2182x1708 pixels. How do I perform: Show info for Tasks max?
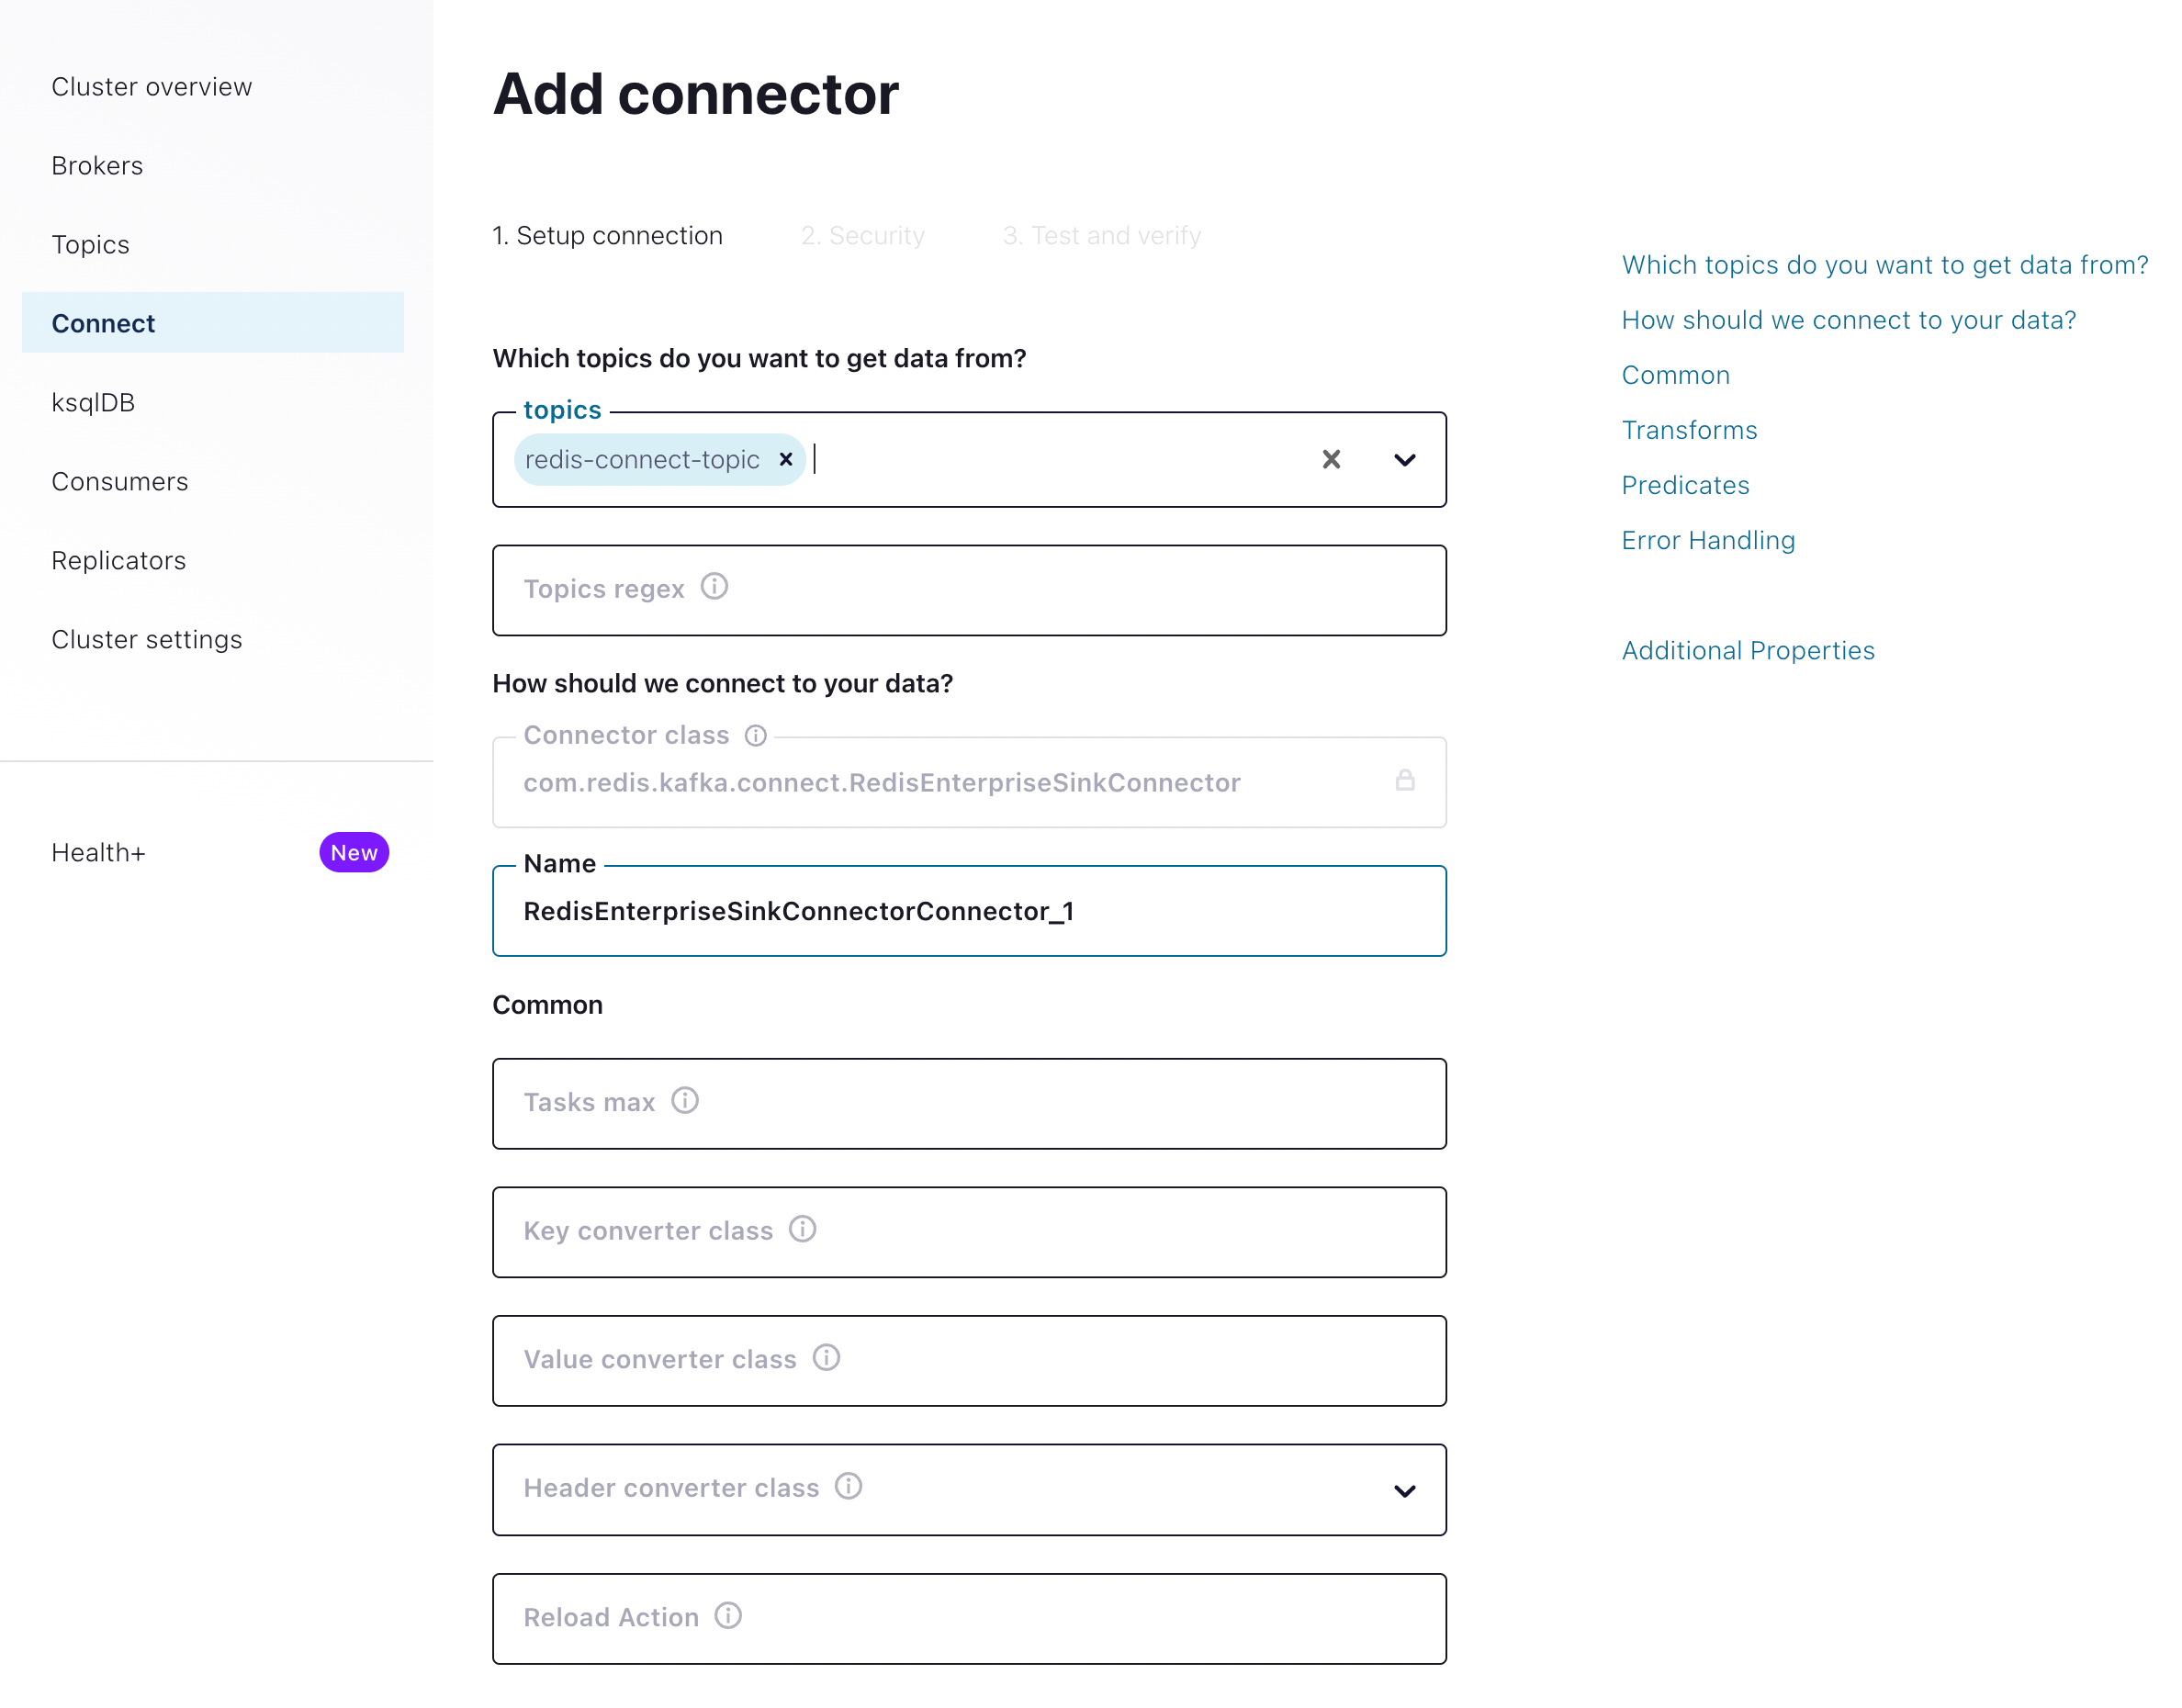(x=685, y=1101)
